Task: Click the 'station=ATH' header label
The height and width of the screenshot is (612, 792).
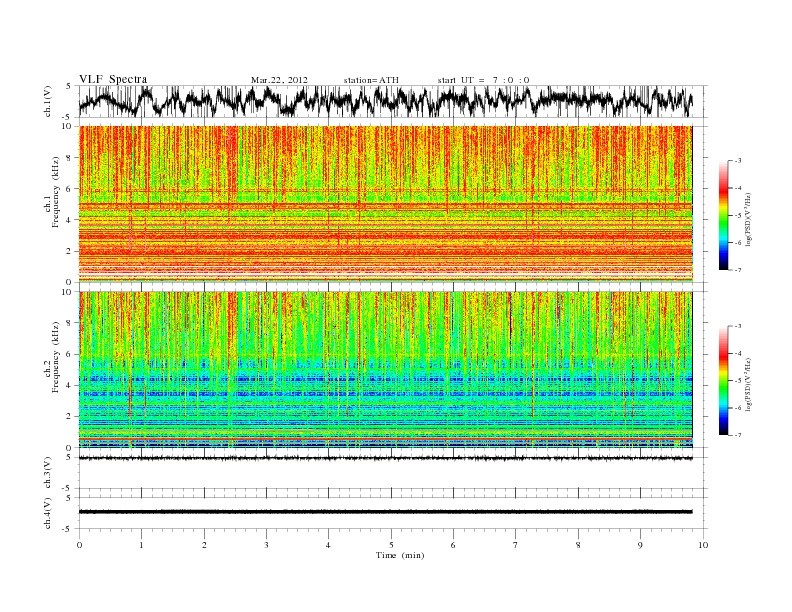Action: [x=371, y=80]
